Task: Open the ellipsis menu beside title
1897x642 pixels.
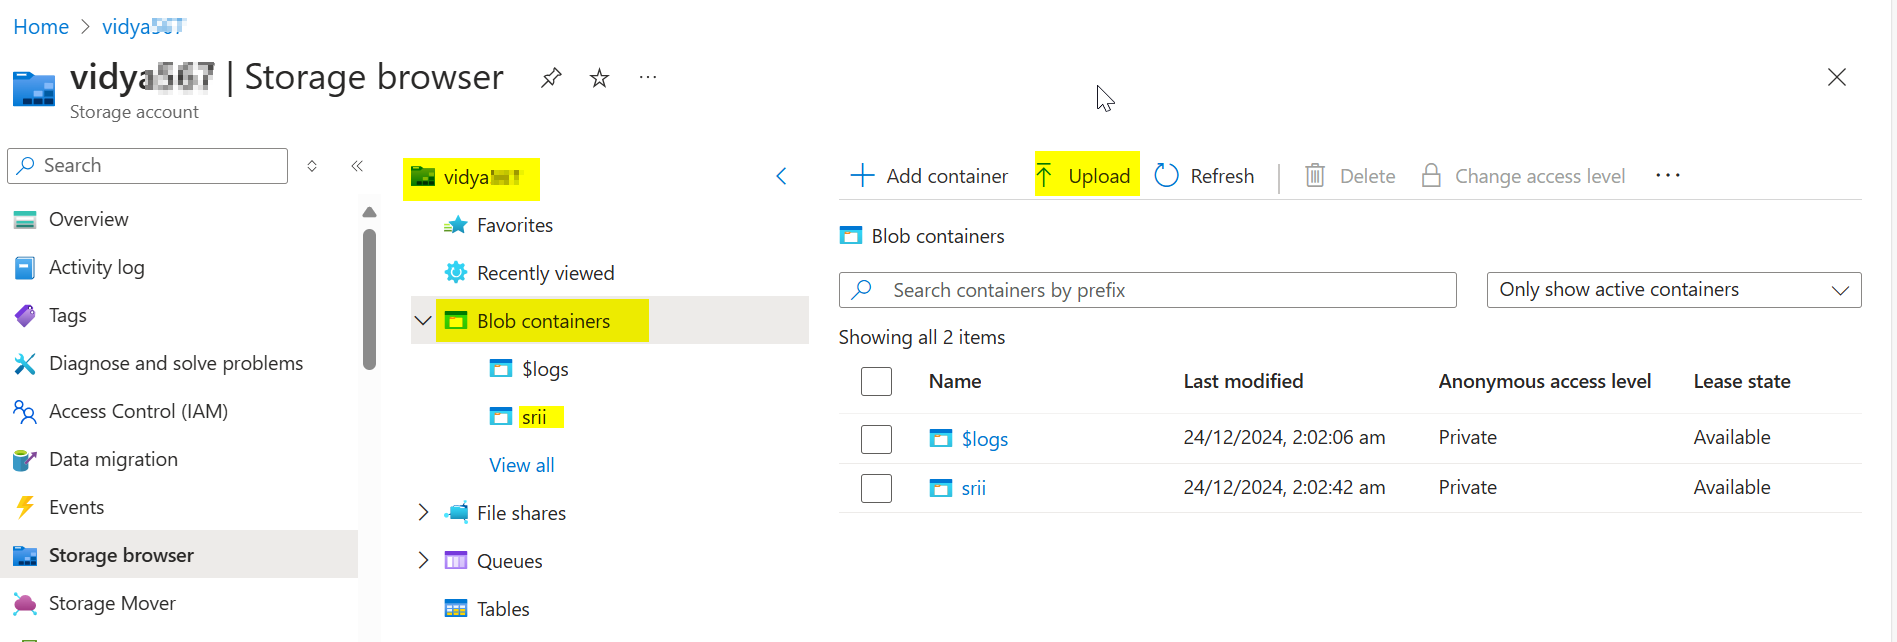Action: [x=648, y=78]
